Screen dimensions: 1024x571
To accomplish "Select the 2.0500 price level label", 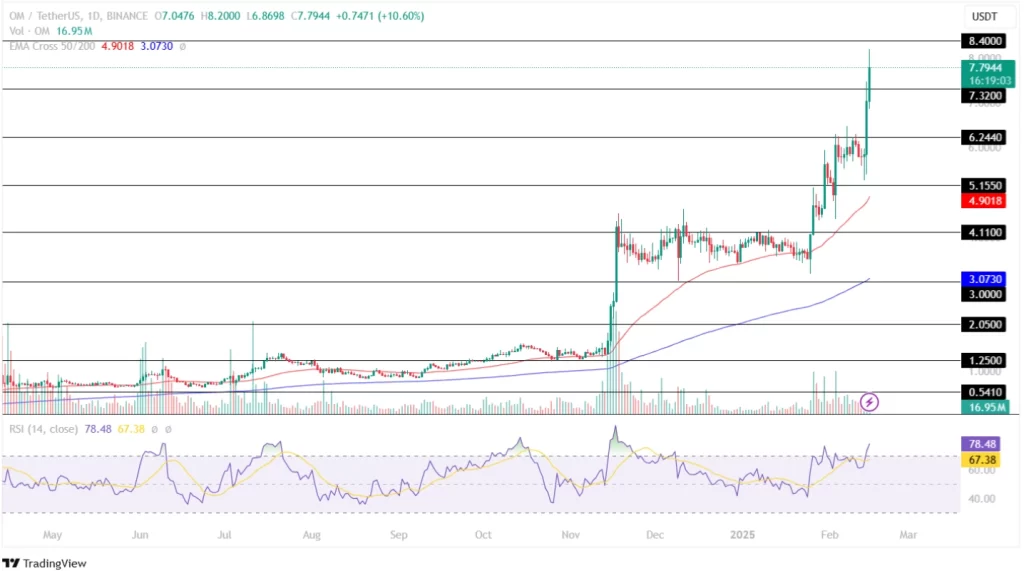I will (985, 325).
